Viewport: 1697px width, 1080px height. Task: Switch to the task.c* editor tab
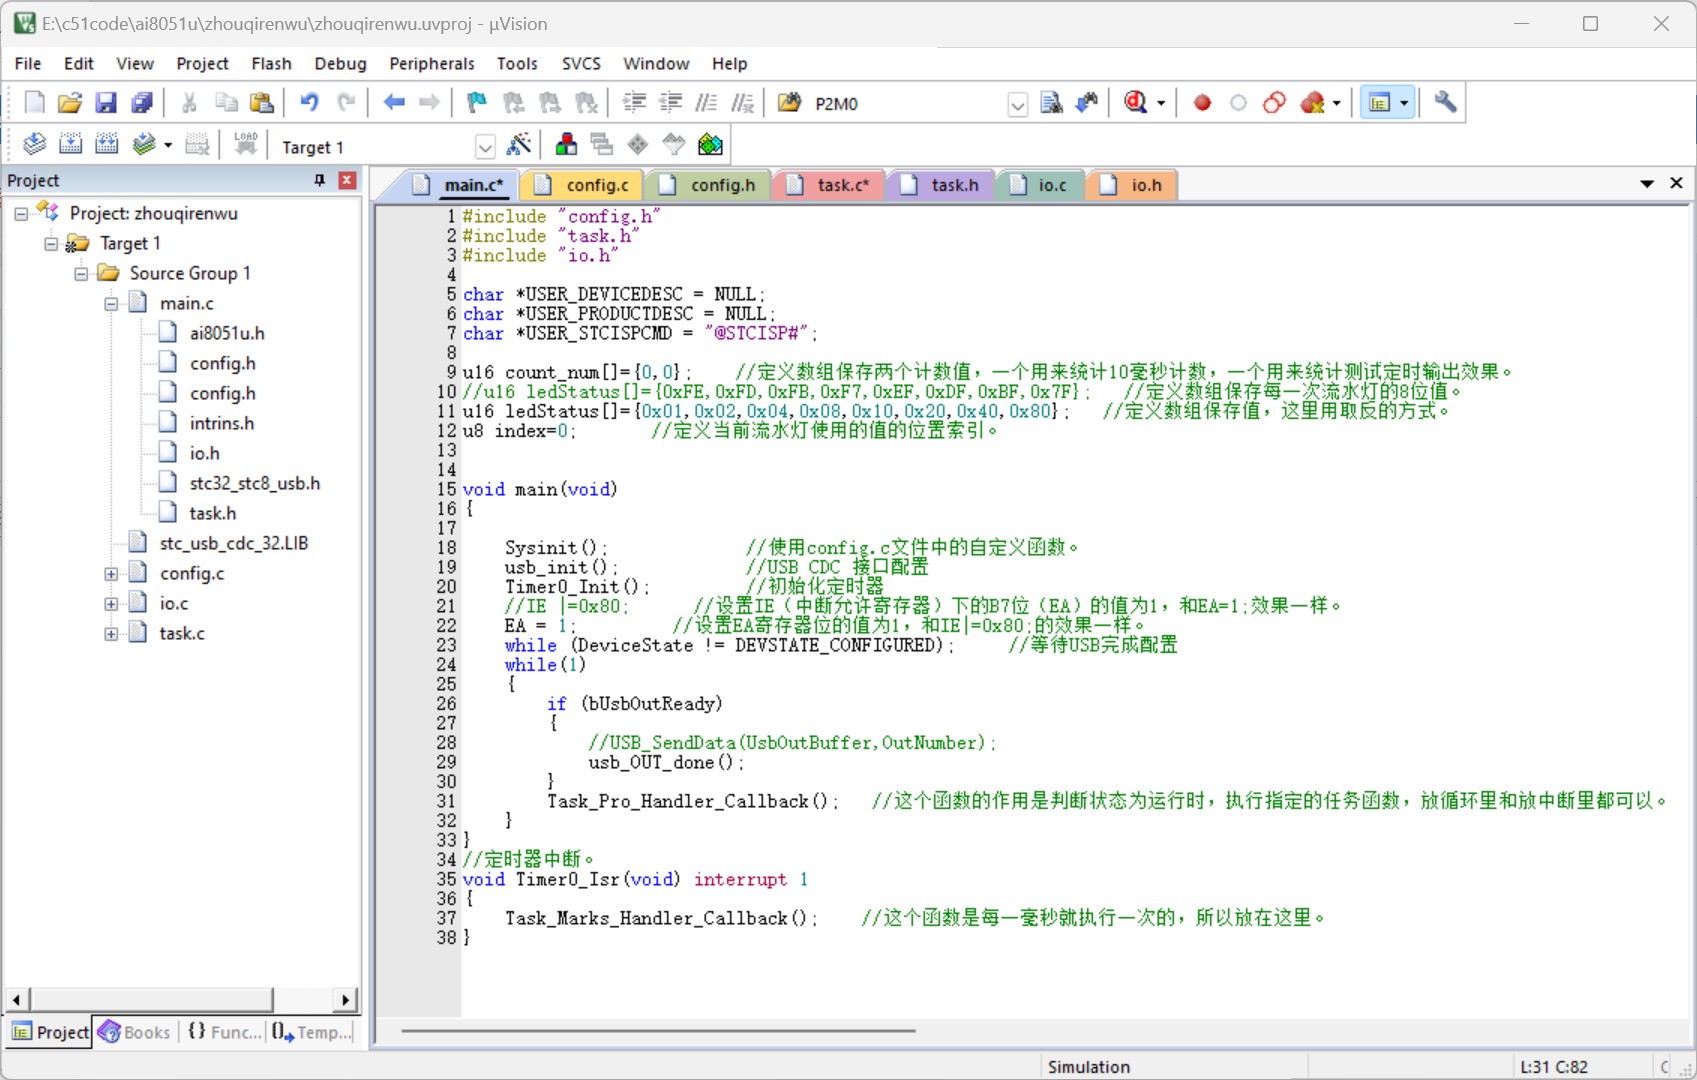pos(831,185)
